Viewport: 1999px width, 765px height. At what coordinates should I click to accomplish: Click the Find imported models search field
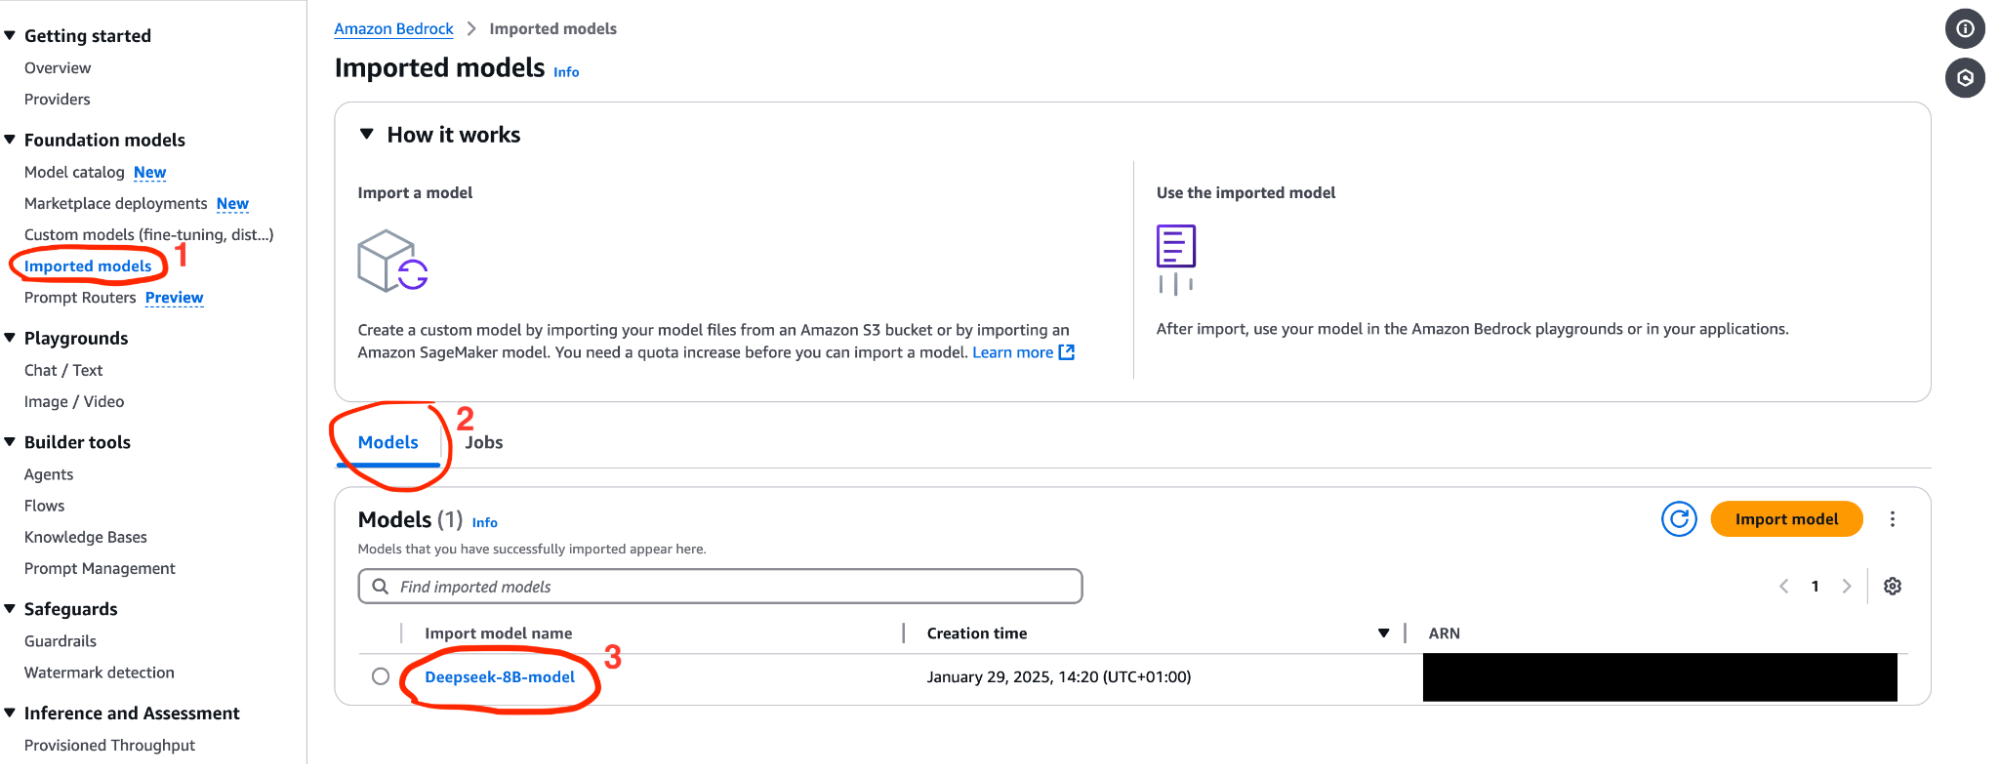pos(720,586)
